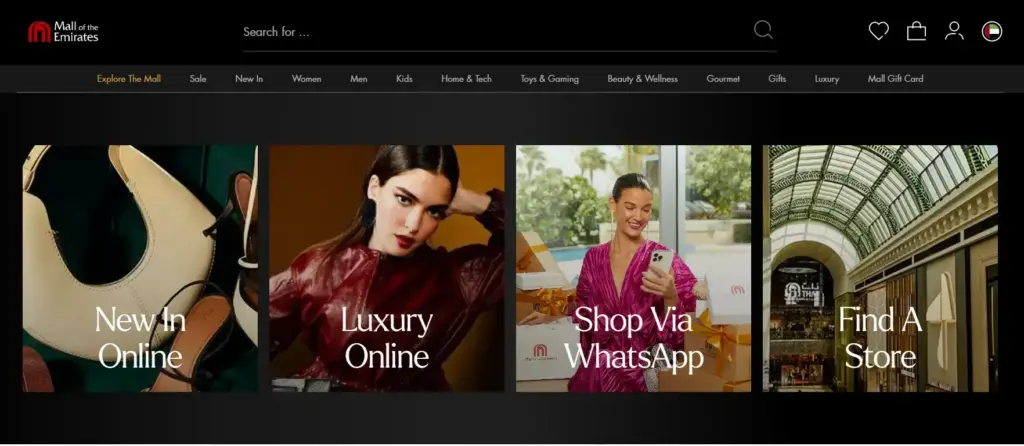
Task: Go to the Sale section
Action: pos(198,79)
